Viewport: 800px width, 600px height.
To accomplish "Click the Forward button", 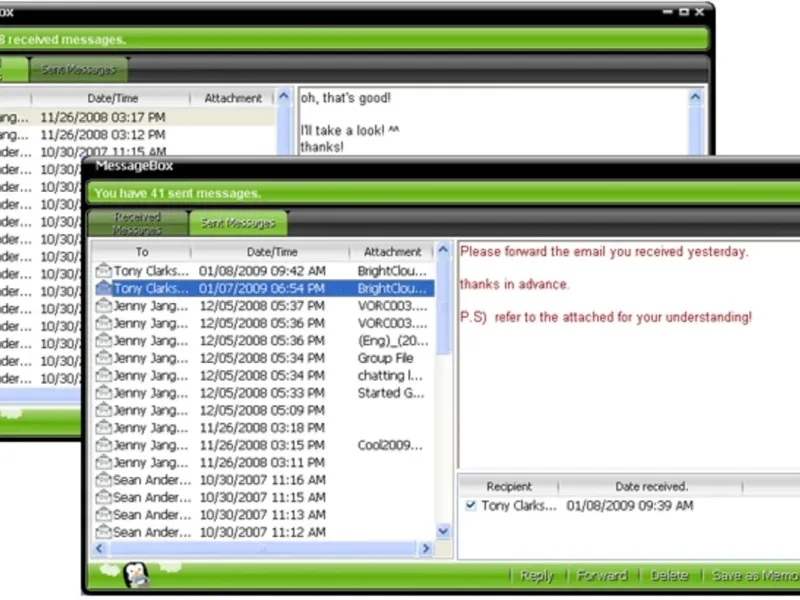I will 602,576.
